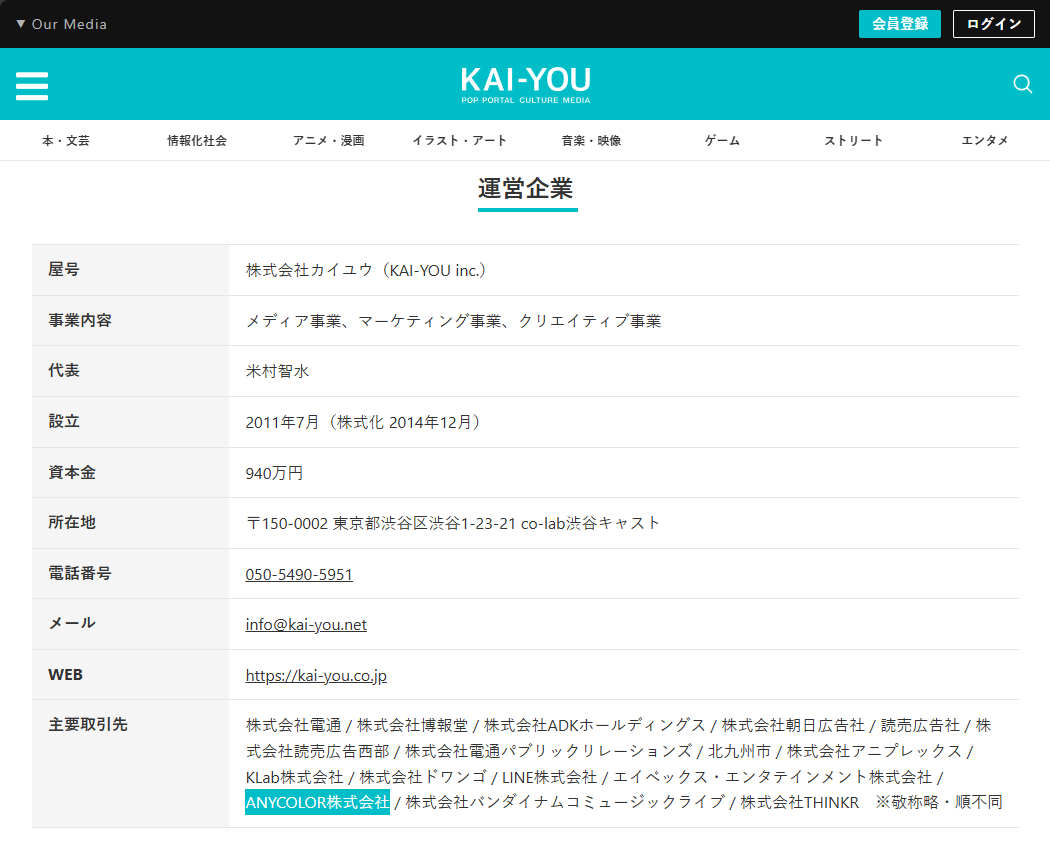Click the KAI-YOU logo
This screenshot has height=850, width=1050.
[x=526, y=85]
